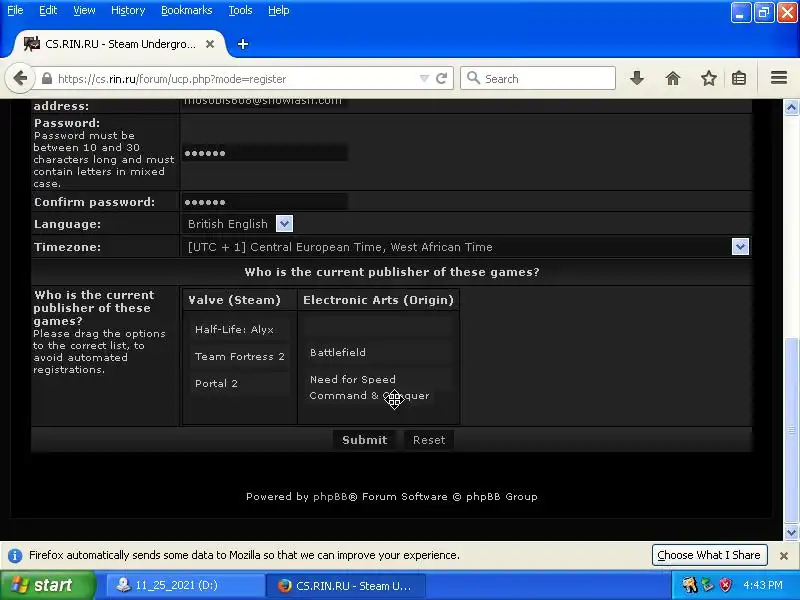
Task: Click the Electronic Arts (Origin) header
Action: point(378,300)
